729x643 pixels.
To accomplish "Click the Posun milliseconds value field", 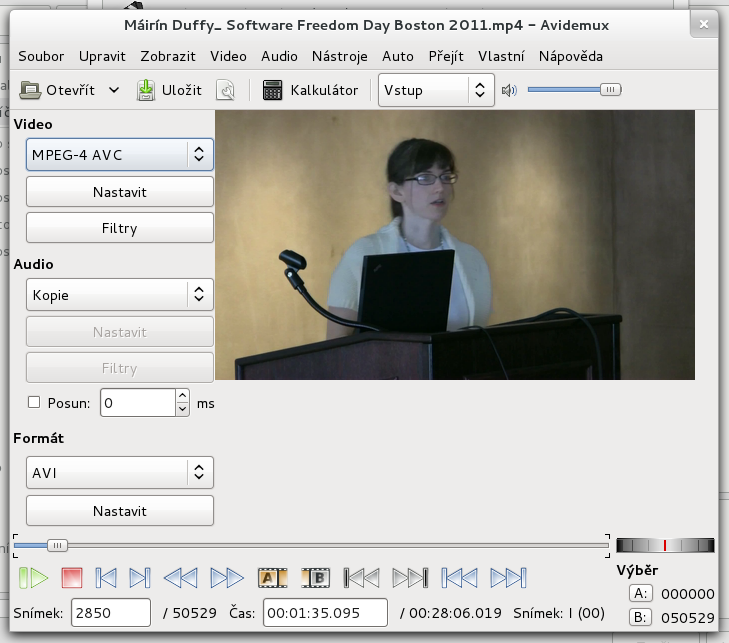I will [138, 403].
